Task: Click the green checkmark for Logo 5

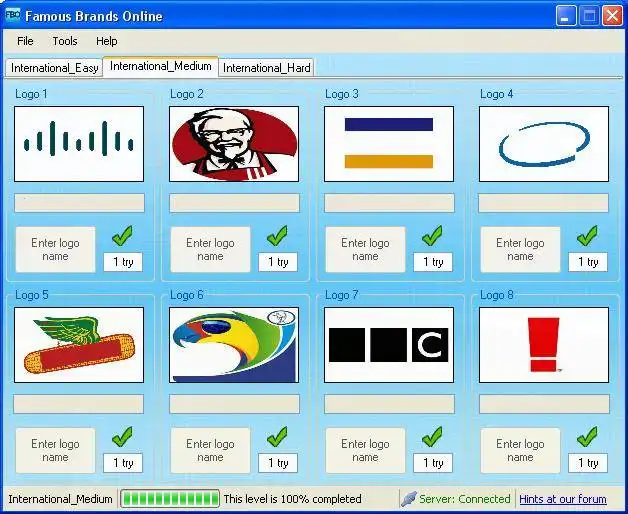Action: coord(123,437)
